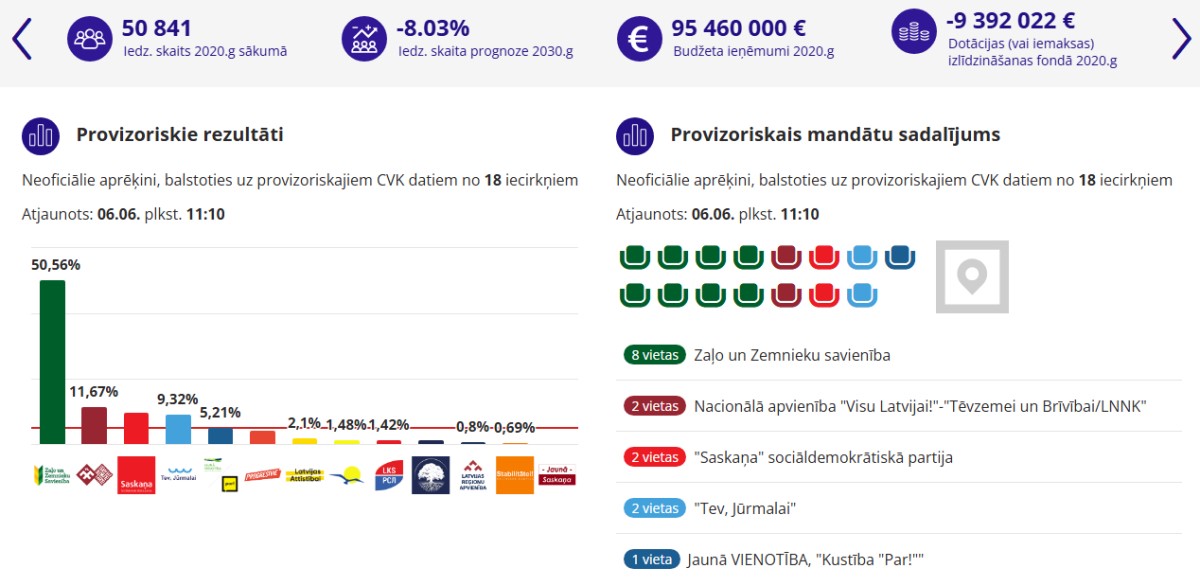Viewport: 1200px width, 586px height.
Task: Click the dark blue seat icon
Action: pyautogui.click(x=900, y=258)
